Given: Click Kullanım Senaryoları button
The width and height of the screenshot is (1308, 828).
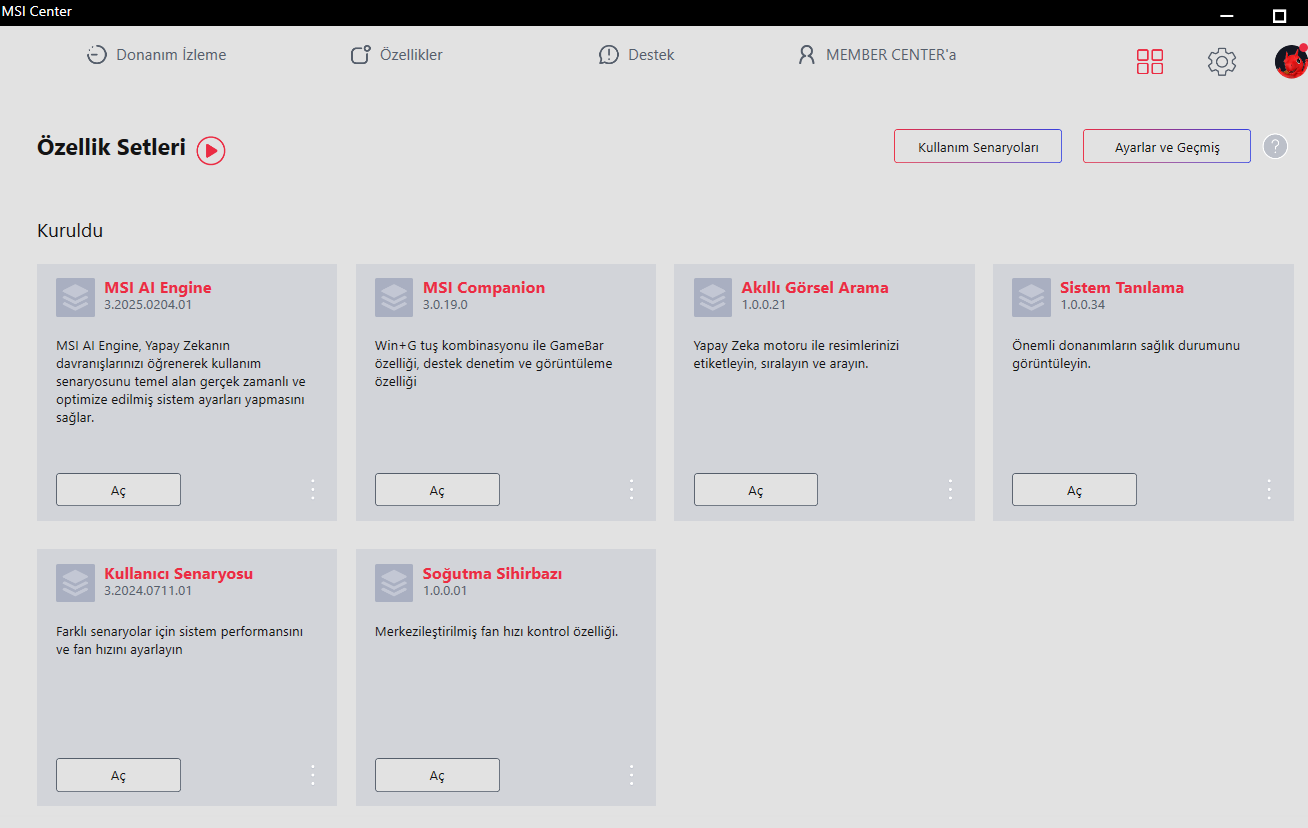Looking at the screenshot, I should [978, 146].
